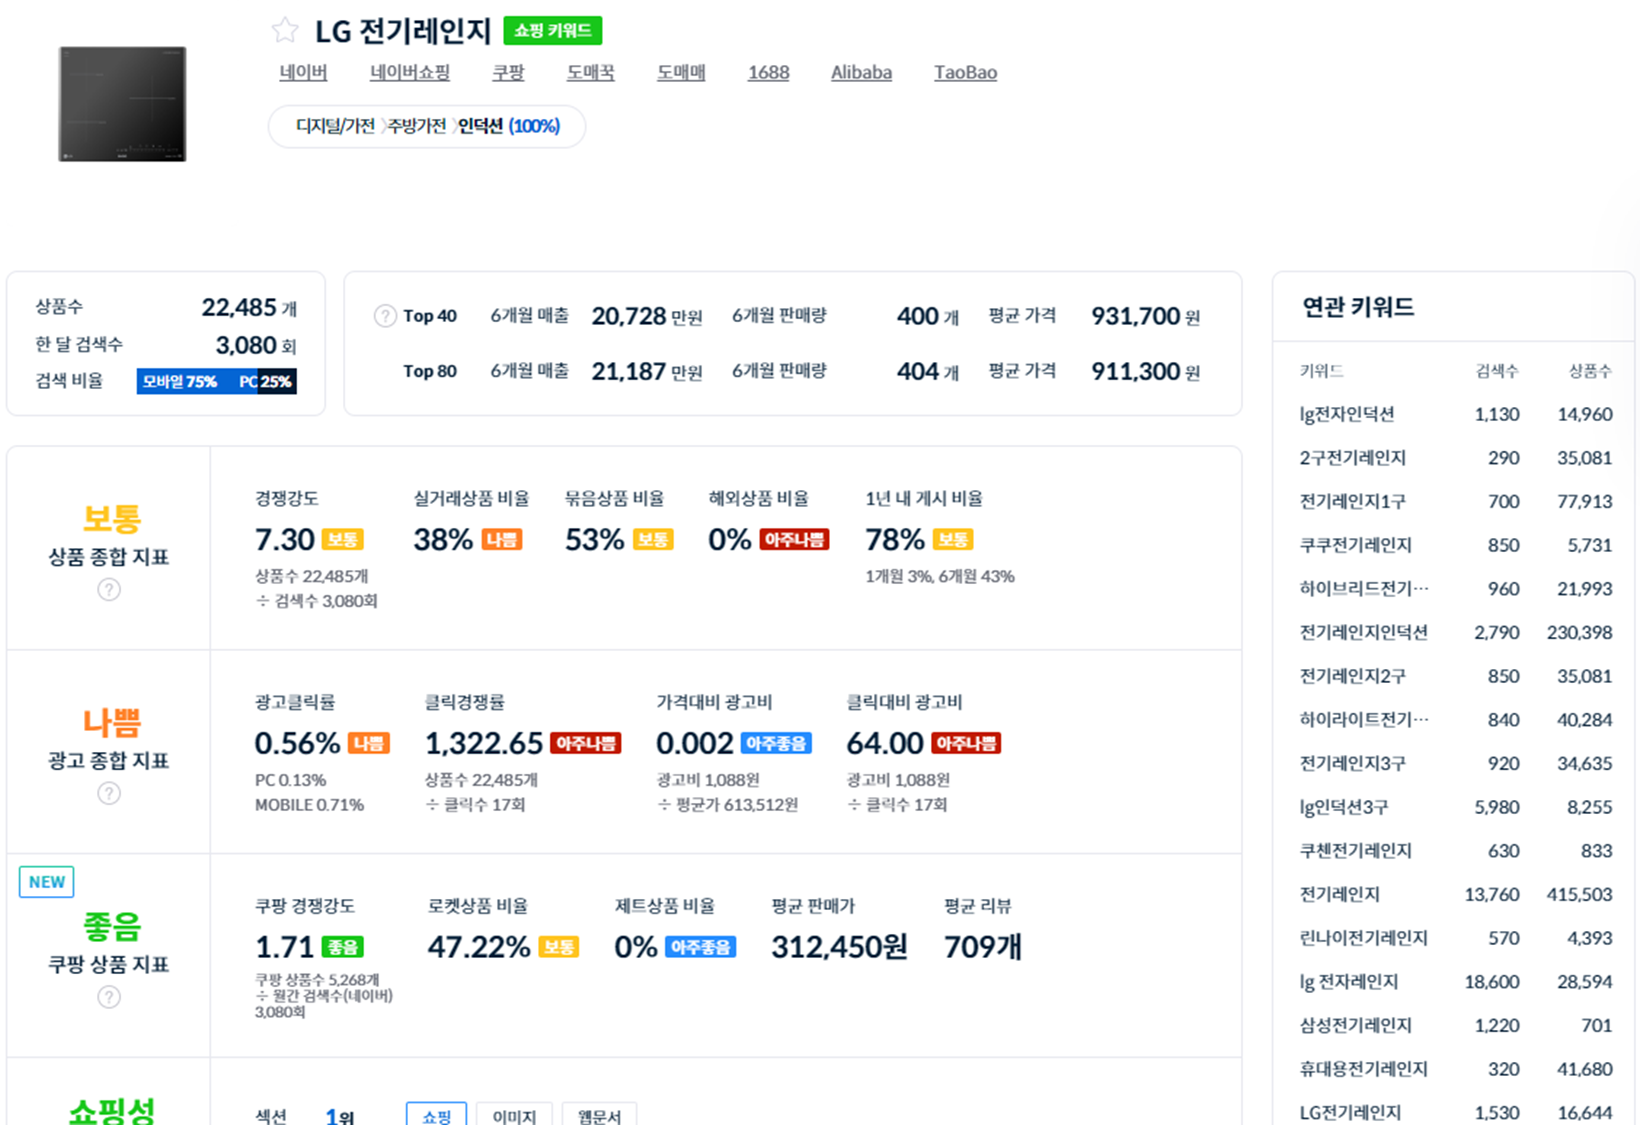
Task: Click related keyword 린나이전기레인지
Action: click(x=1364, y=938)
